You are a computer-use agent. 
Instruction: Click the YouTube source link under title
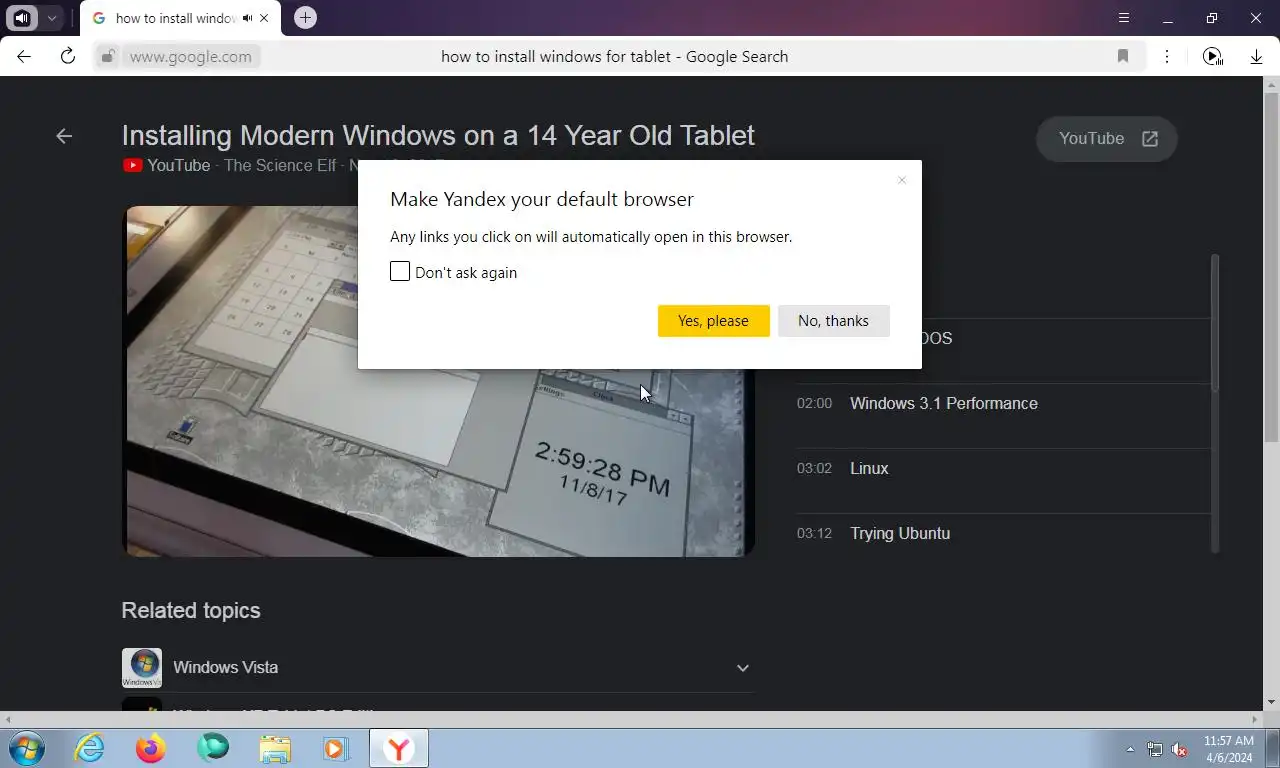(167, 165)
